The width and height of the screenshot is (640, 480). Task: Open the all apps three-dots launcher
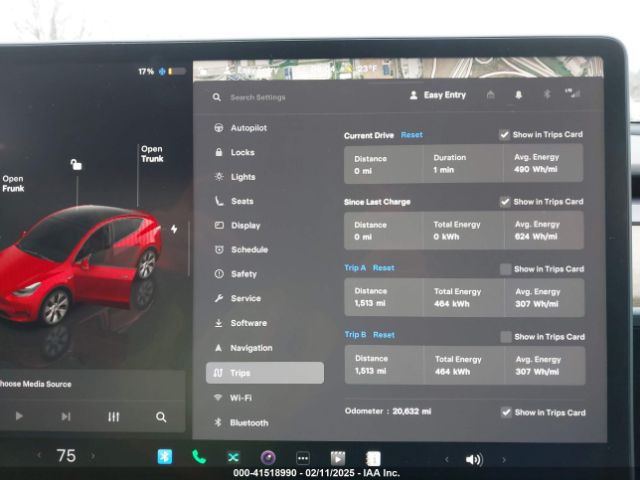[303, 458]
